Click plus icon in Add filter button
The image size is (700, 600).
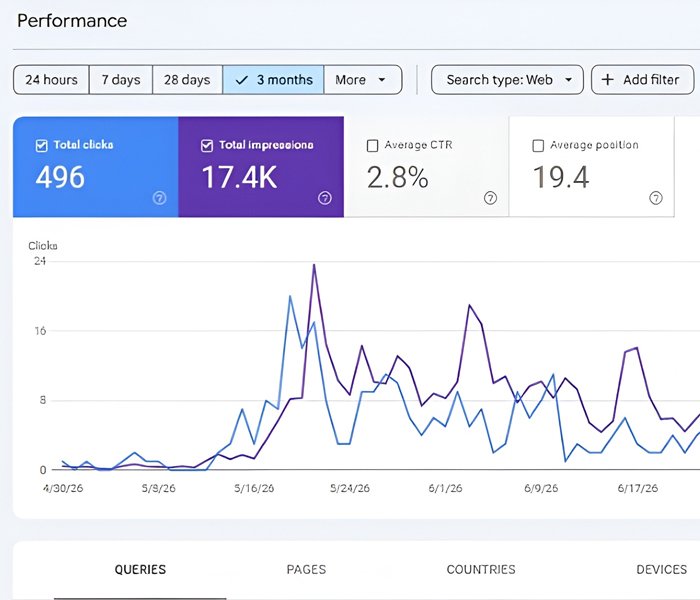coord(607,80)
